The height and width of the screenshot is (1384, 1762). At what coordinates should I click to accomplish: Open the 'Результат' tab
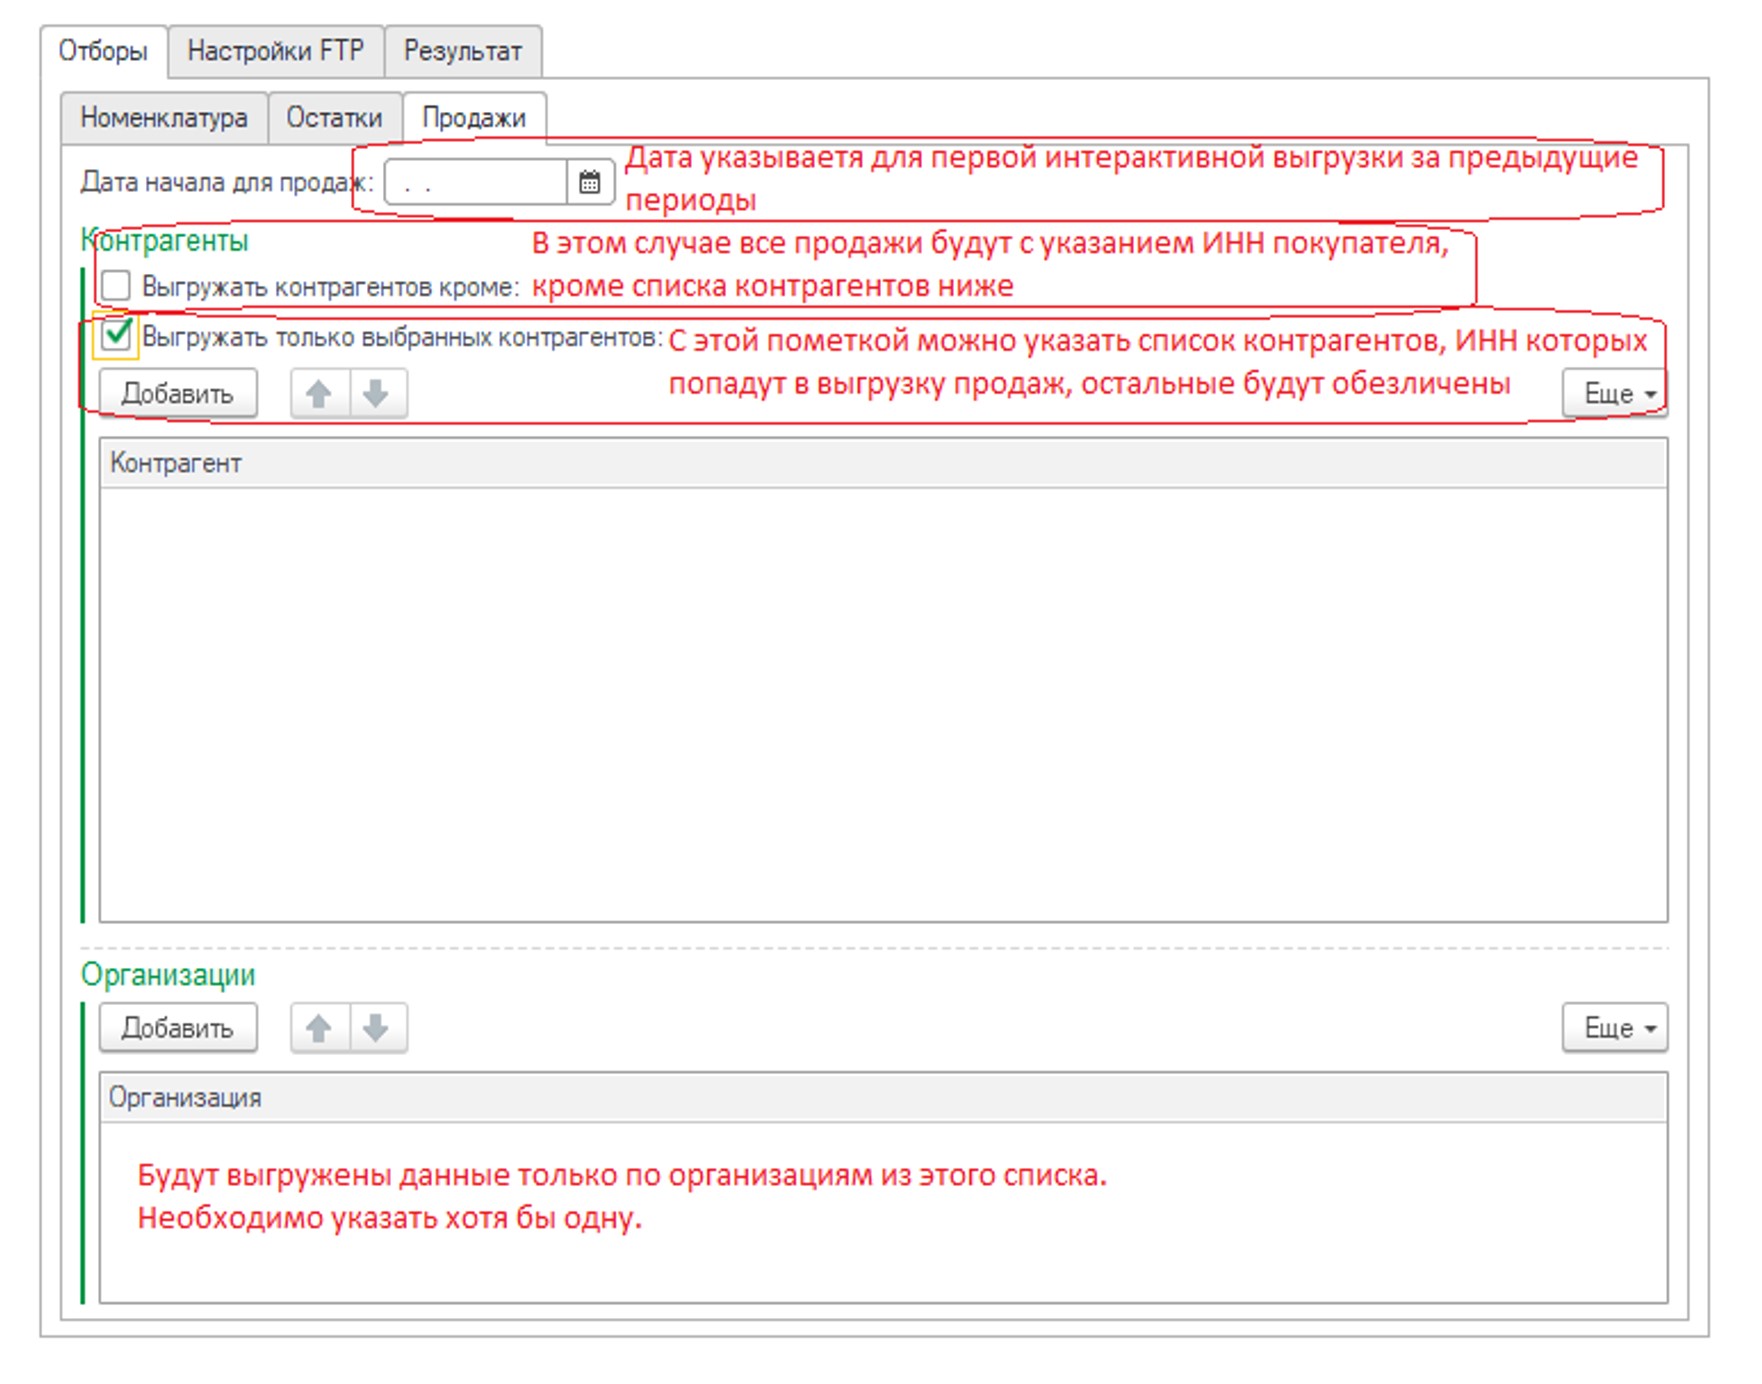point(462,51)
